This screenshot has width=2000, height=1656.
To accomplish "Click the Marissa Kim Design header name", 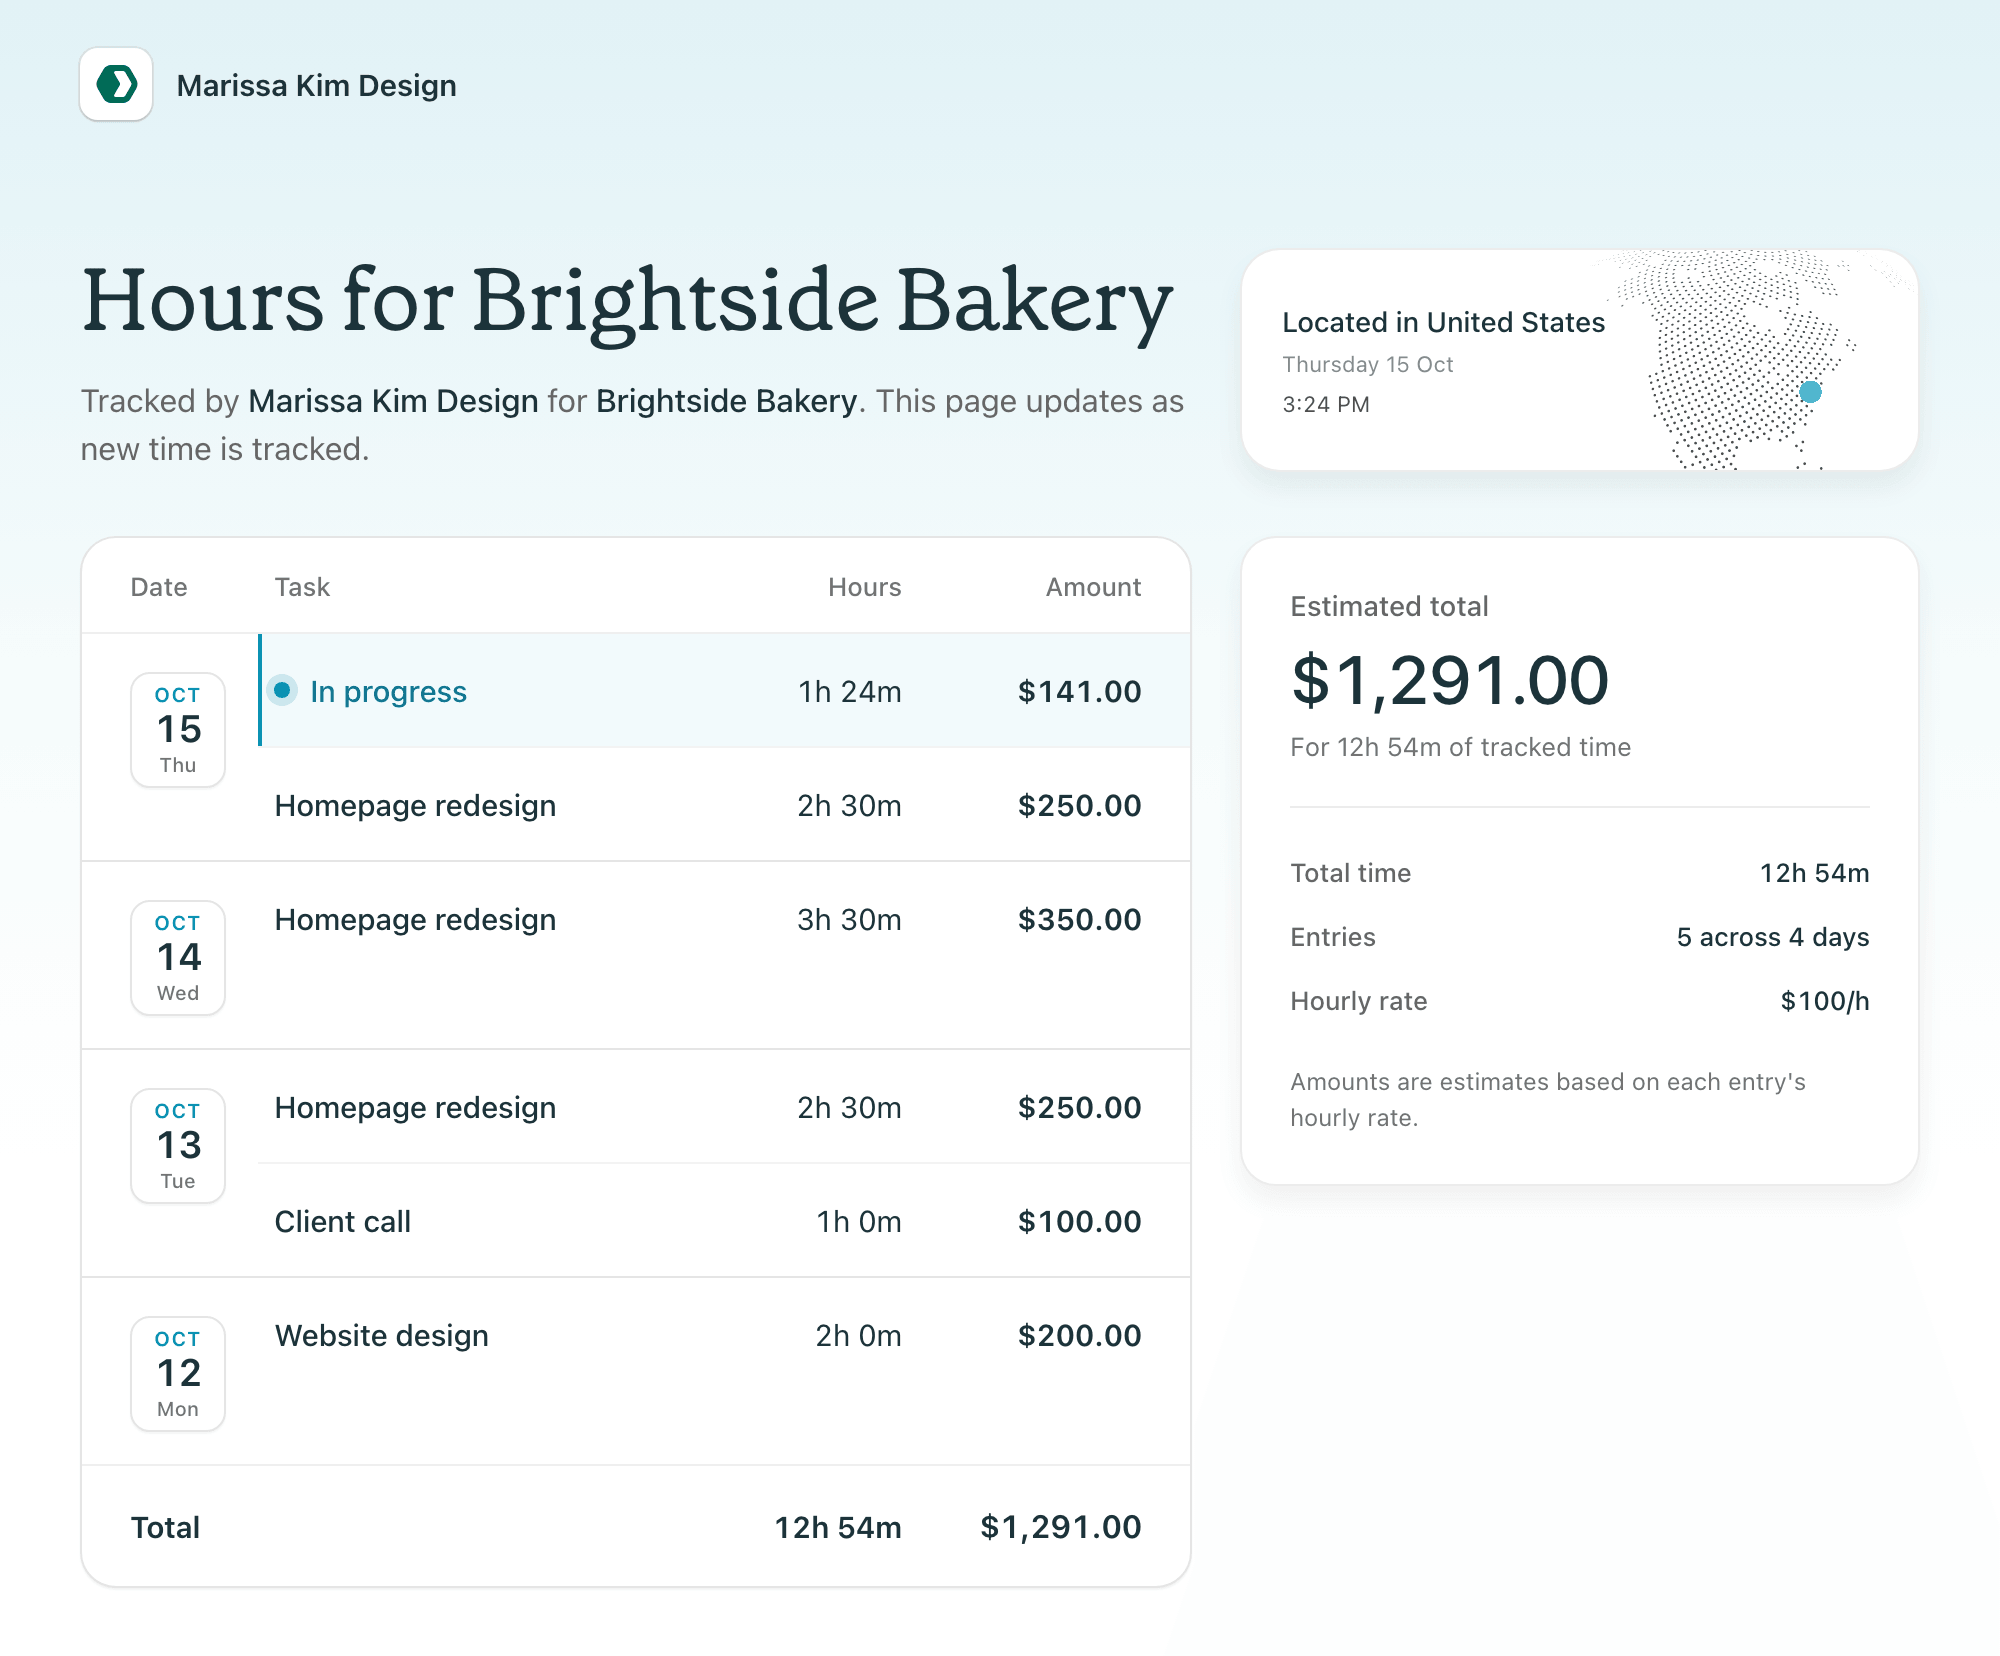I will coord(316,86).
